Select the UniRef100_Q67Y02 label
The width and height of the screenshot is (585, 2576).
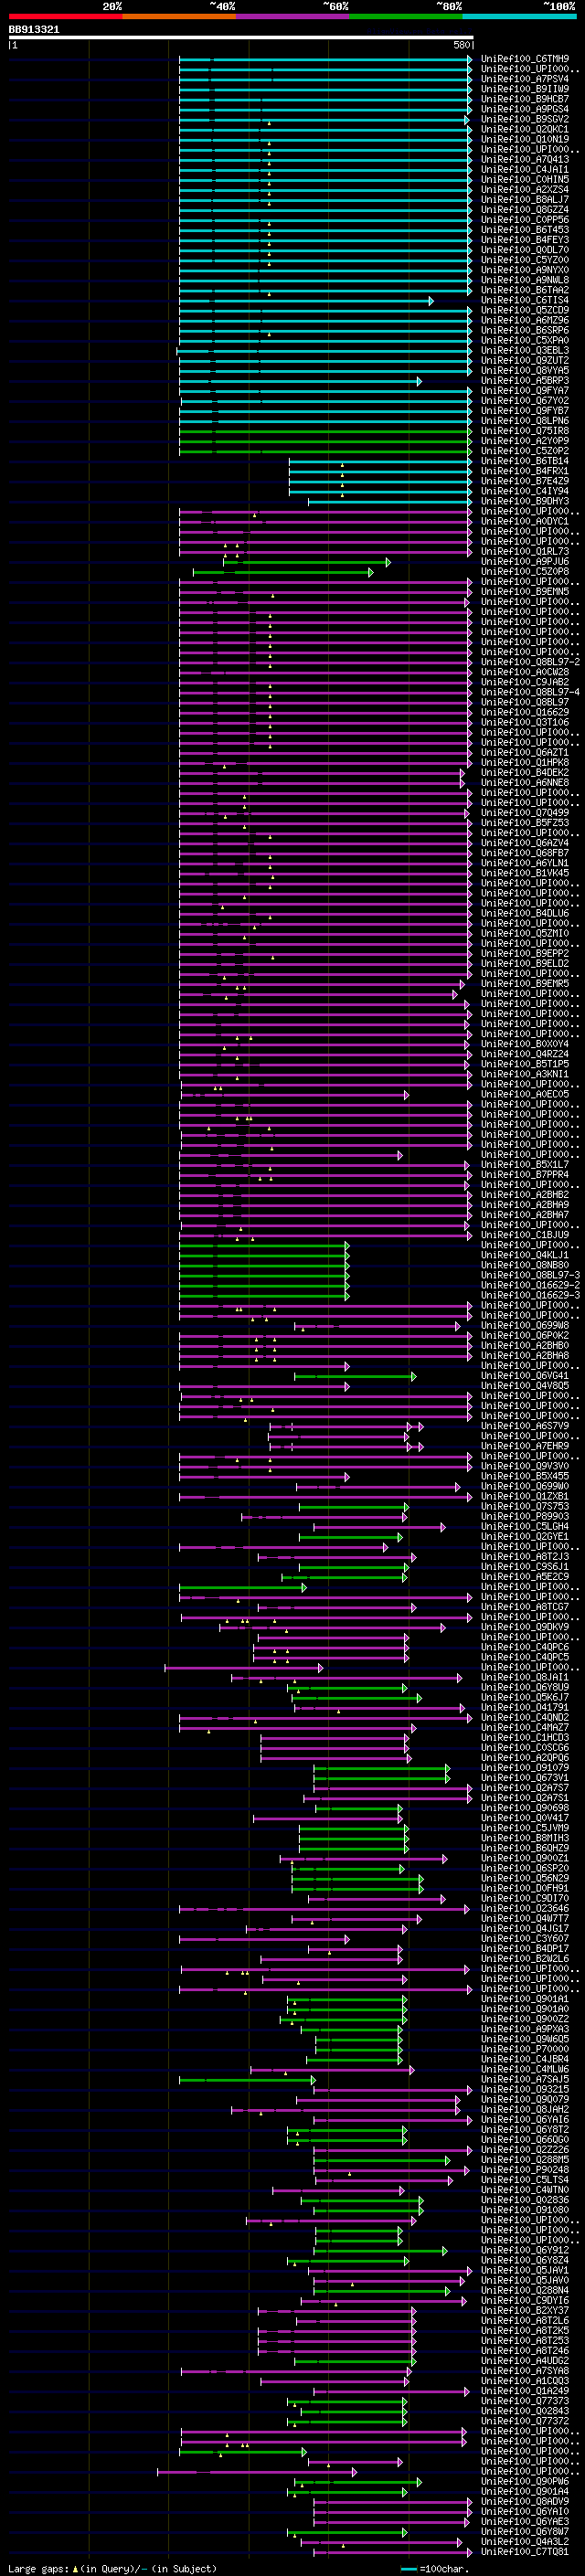tap(525, 401)
